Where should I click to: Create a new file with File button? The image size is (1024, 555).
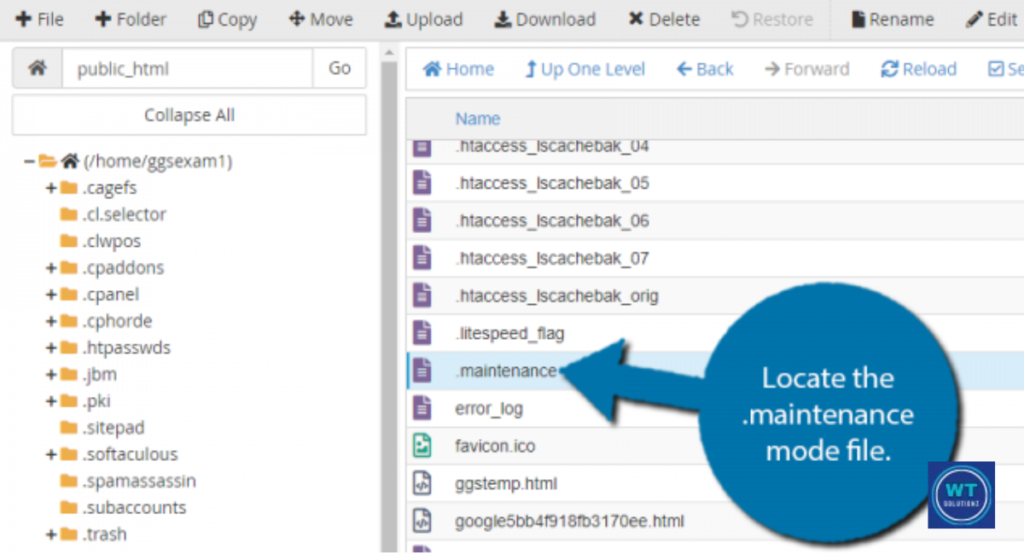pos(40,20)
